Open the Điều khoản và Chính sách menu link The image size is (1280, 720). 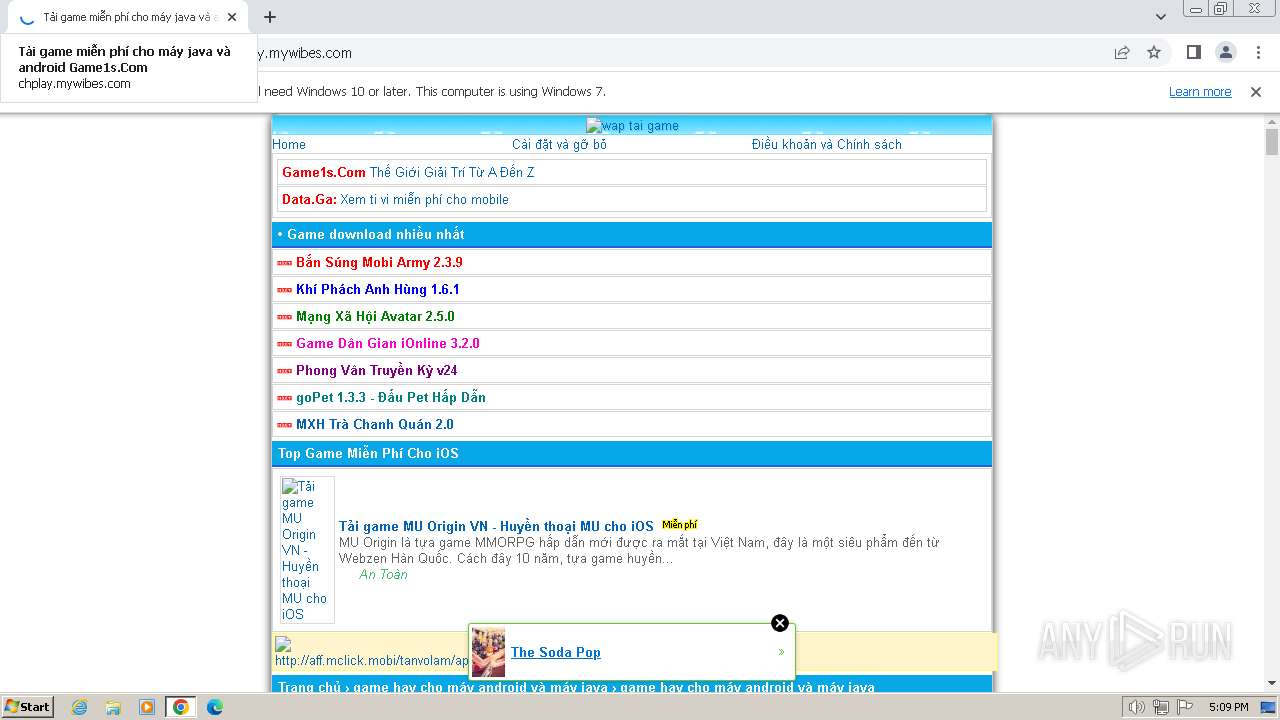pos(826,144)
